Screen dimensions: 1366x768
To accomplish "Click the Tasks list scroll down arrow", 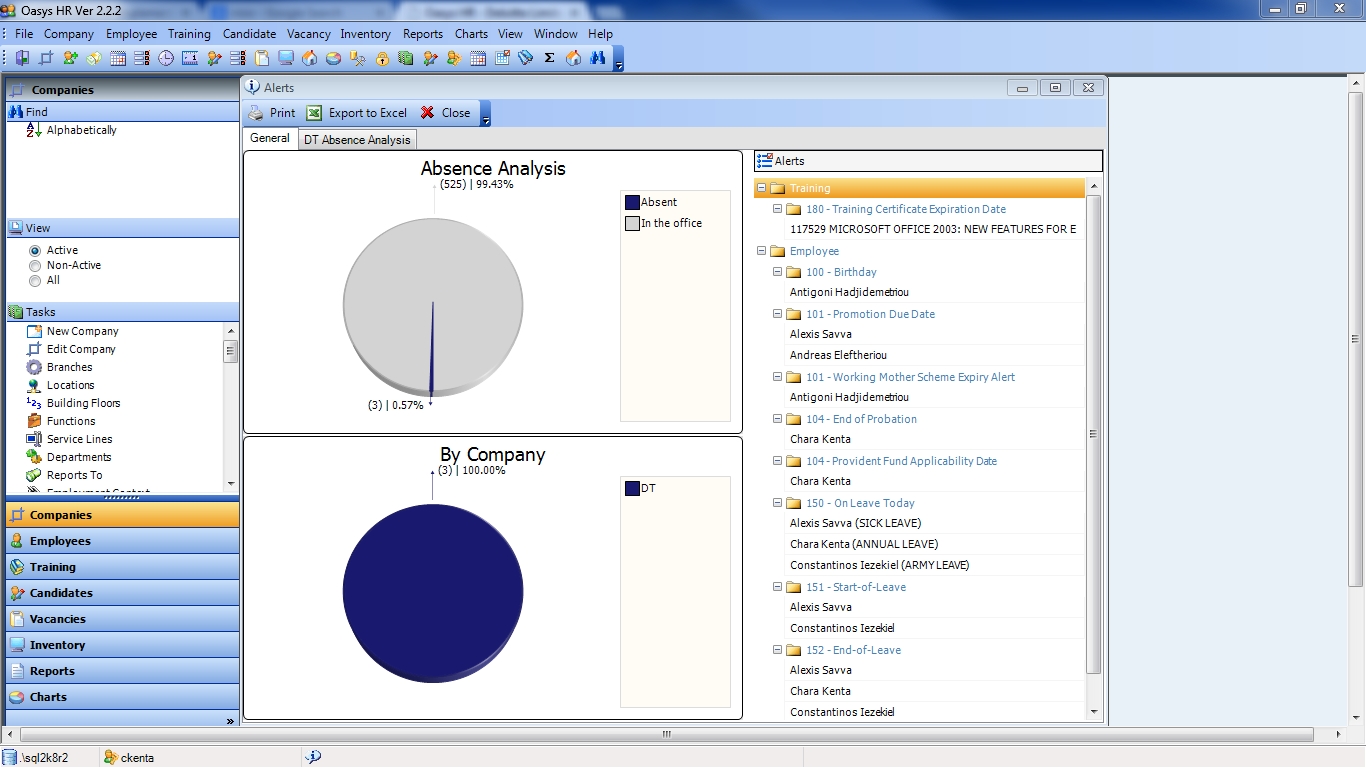I will tap(231, 484).
